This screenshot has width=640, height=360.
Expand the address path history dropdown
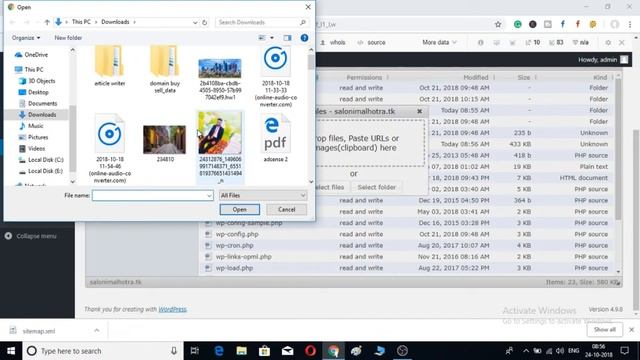195,22
